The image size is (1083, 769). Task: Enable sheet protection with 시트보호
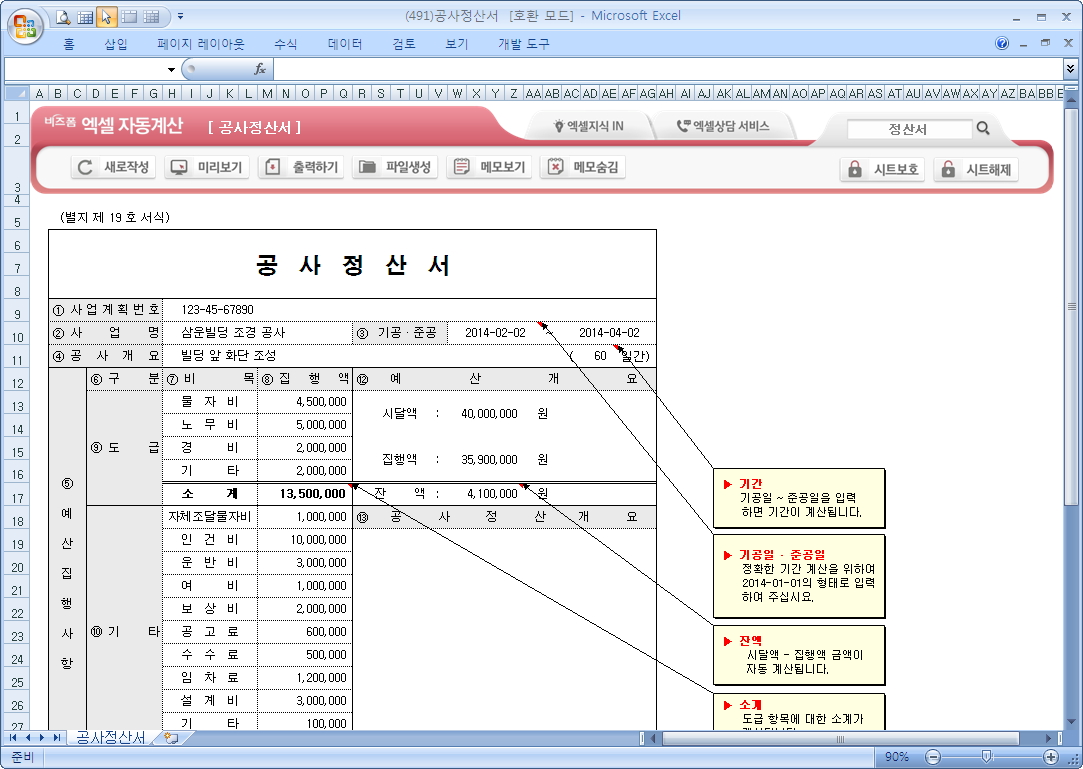[883, 169]
